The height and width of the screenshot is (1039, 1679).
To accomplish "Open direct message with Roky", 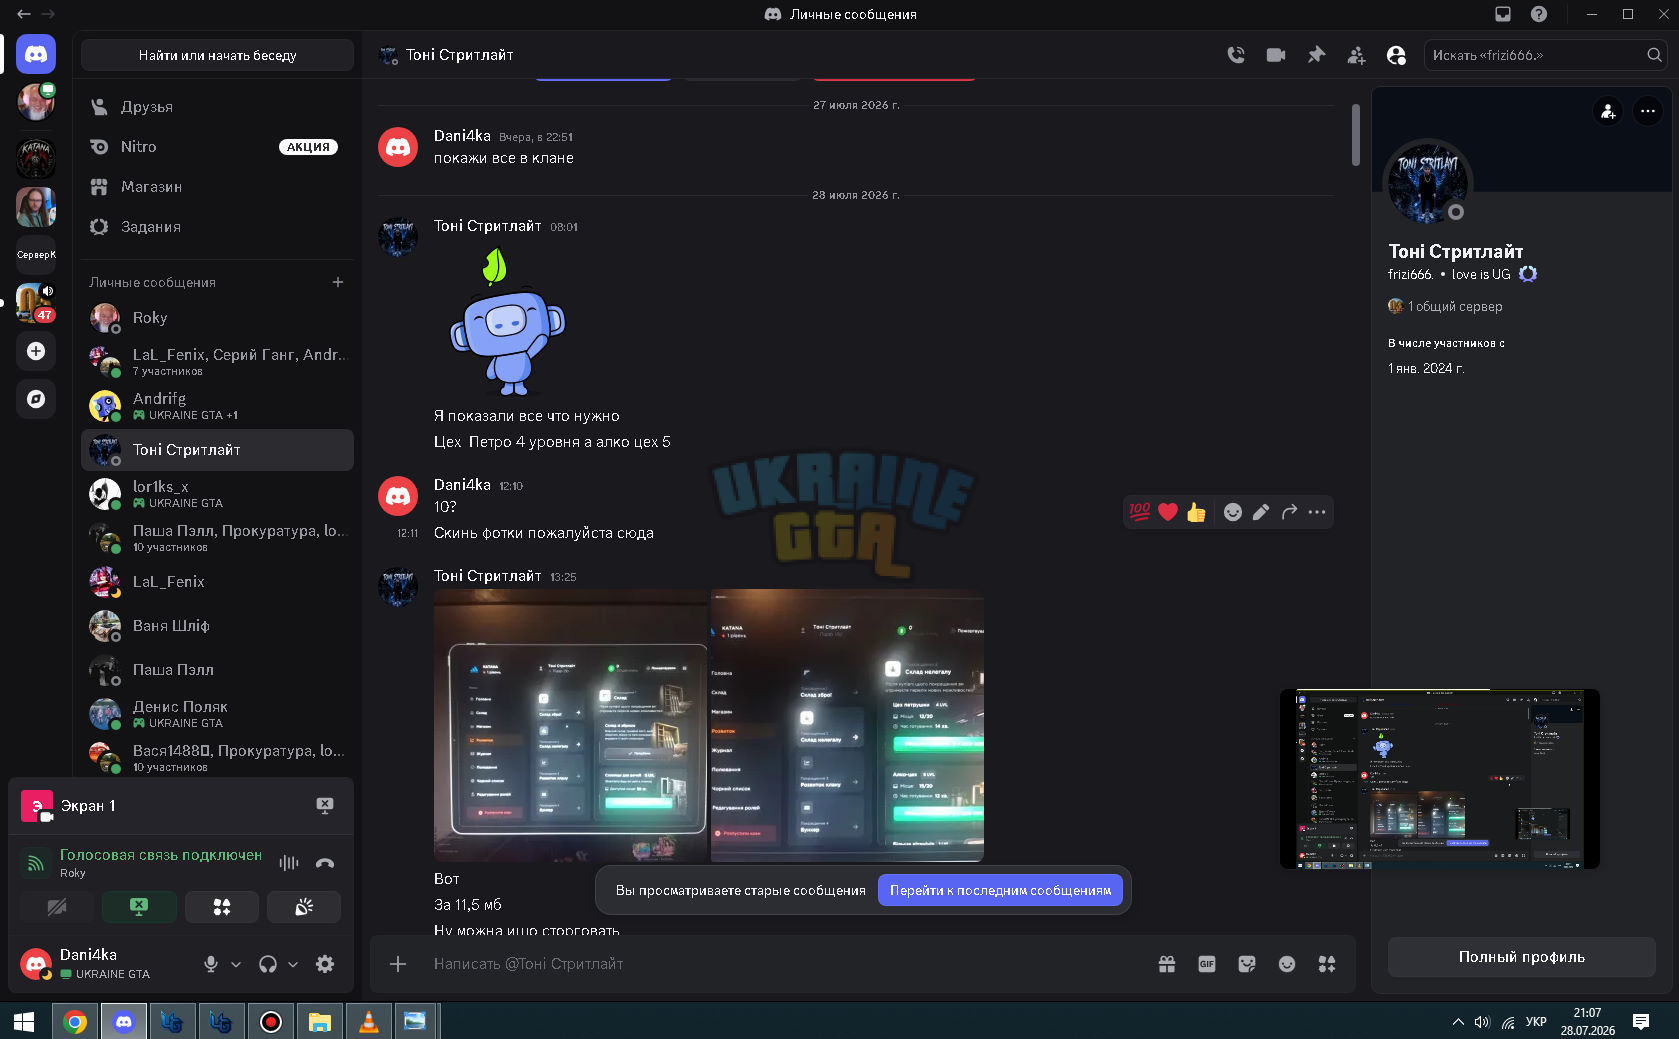I will pyautogui.click(x=217, y=318).
